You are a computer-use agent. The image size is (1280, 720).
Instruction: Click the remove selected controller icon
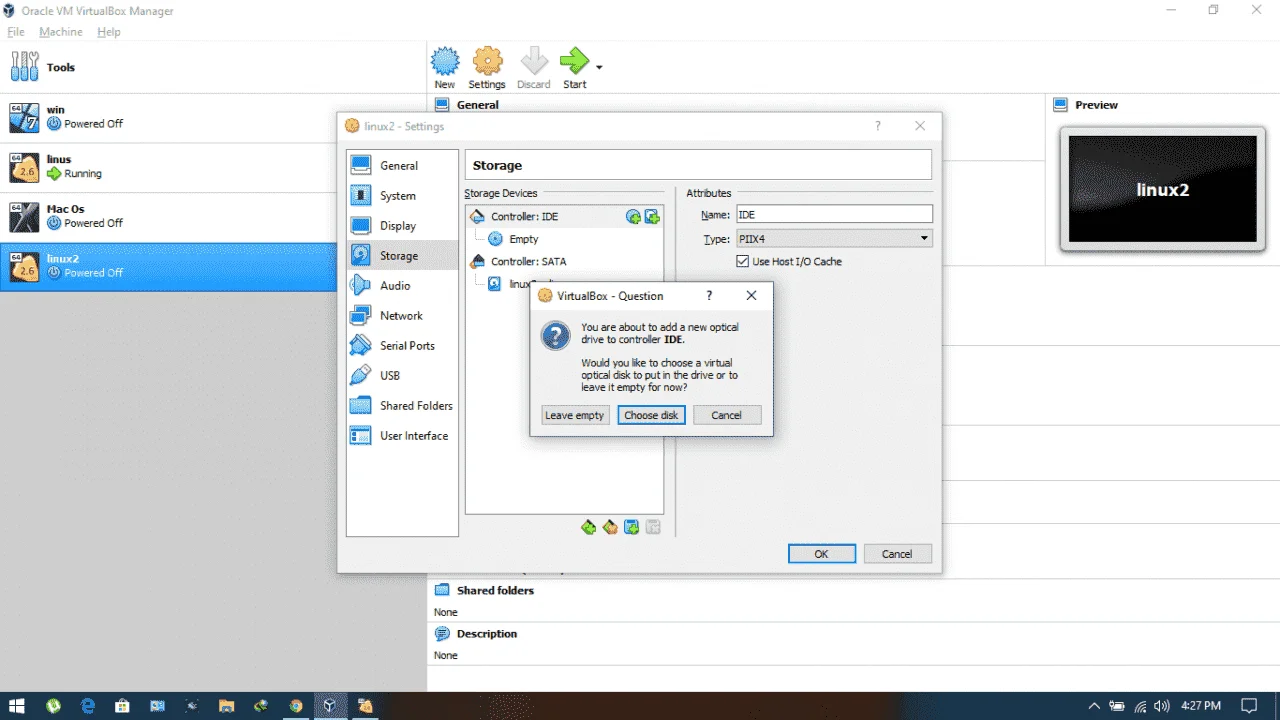pos(610,527)
